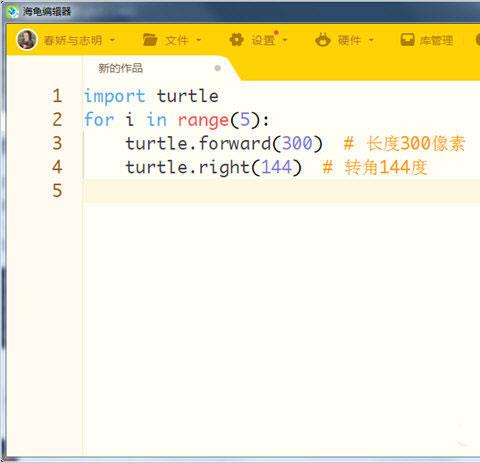Expand the 春娇与志明 account dropdown arrow

[112, 40]
